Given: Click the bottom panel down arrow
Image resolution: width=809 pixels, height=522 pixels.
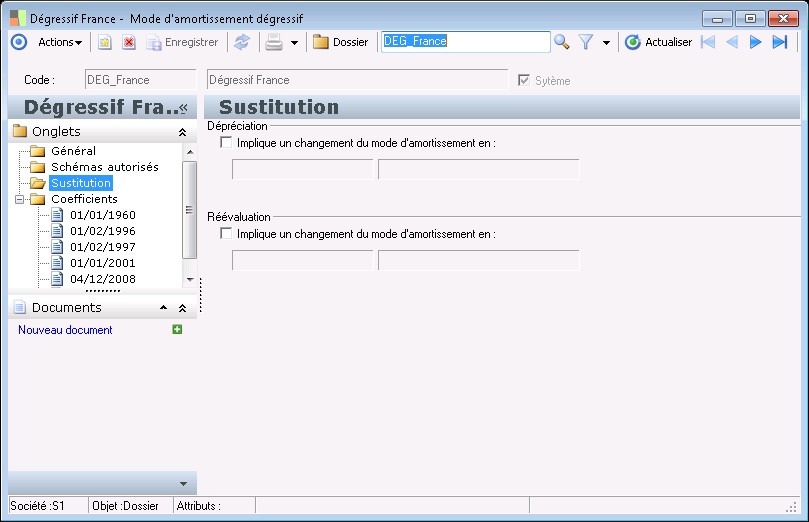Looking at the screenshot, I should click(183, 484).
